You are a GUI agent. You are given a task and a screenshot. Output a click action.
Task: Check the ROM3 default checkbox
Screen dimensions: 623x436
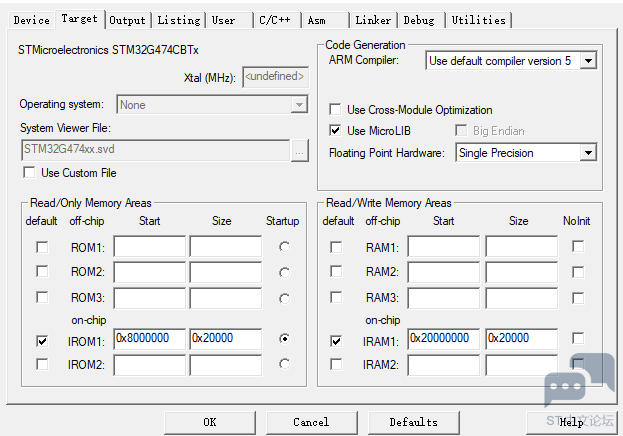[42, 297]
